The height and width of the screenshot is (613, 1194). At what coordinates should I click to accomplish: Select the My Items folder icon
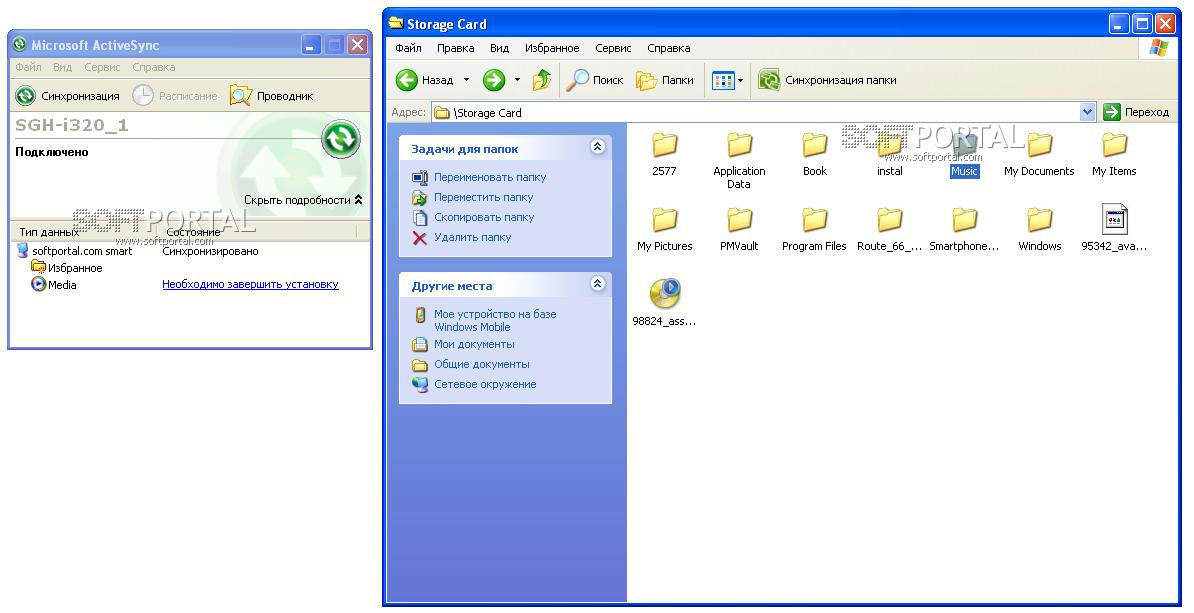(1114, 145)
